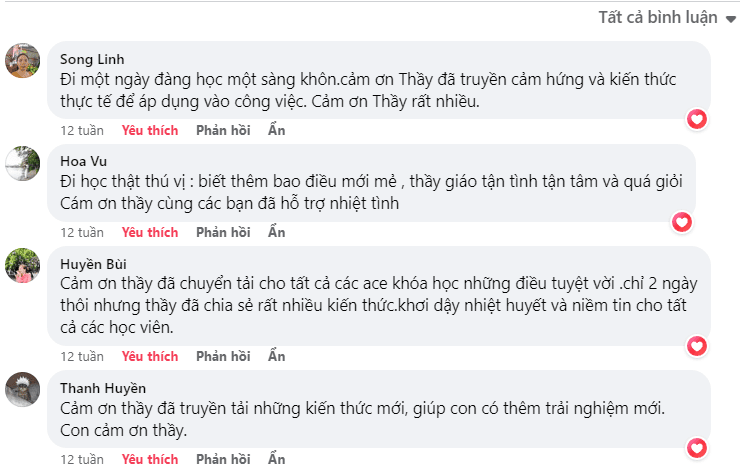The image size is (749, 471).
Task: Click Hoa Vu's profile avatar
Action: point(23,163)
